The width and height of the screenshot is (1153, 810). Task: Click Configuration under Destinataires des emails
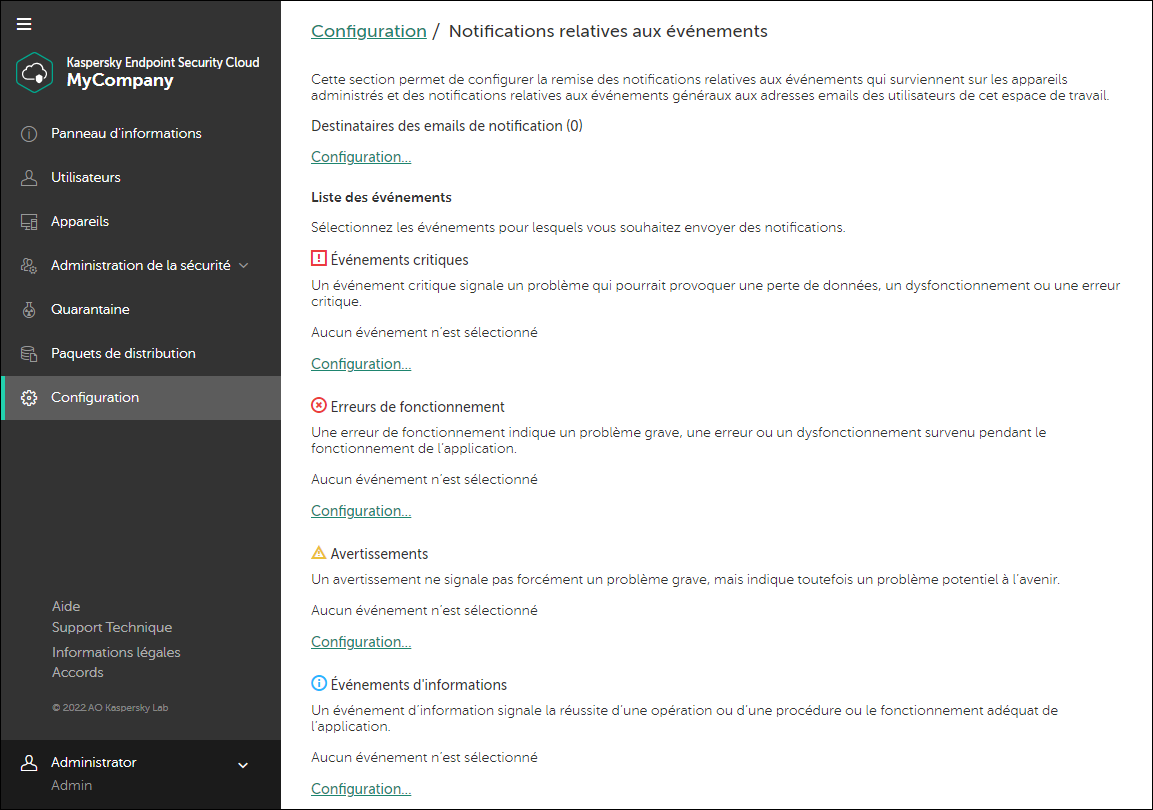360,156
